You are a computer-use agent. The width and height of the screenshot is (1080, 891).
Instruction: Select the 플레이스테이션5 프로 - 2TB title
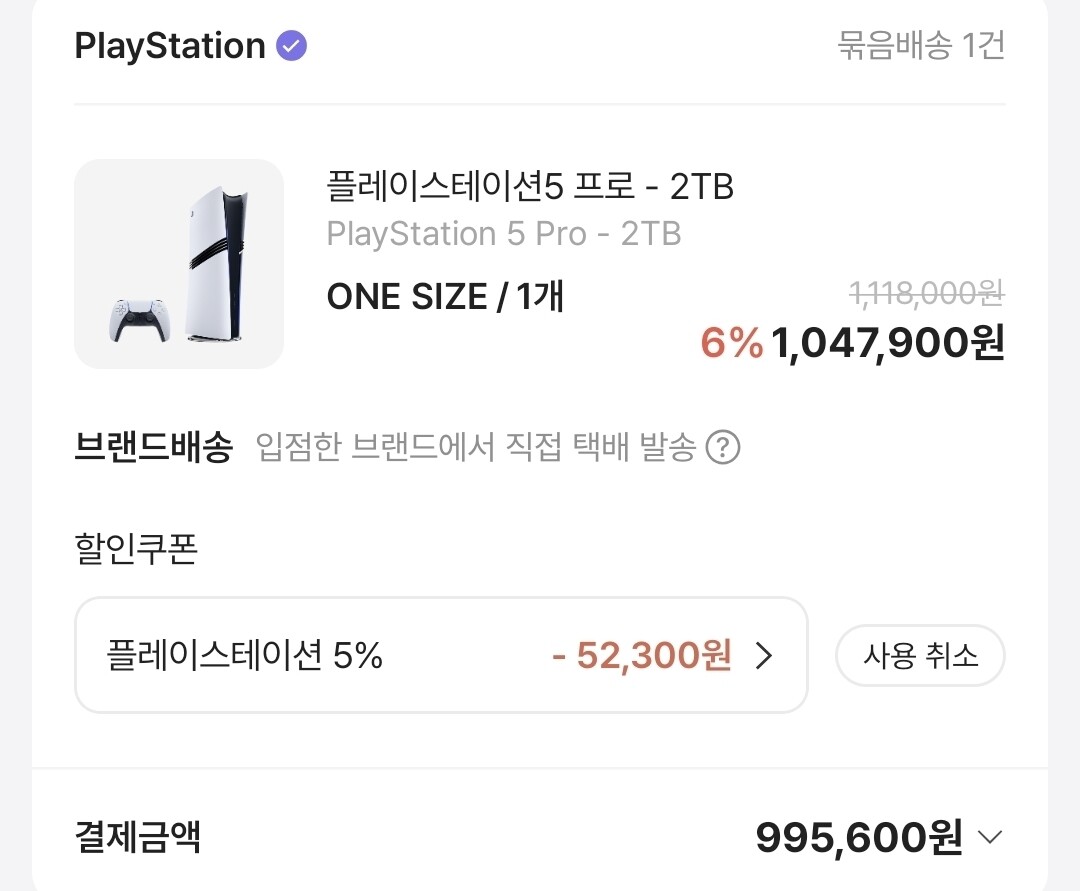click(530, 187)
